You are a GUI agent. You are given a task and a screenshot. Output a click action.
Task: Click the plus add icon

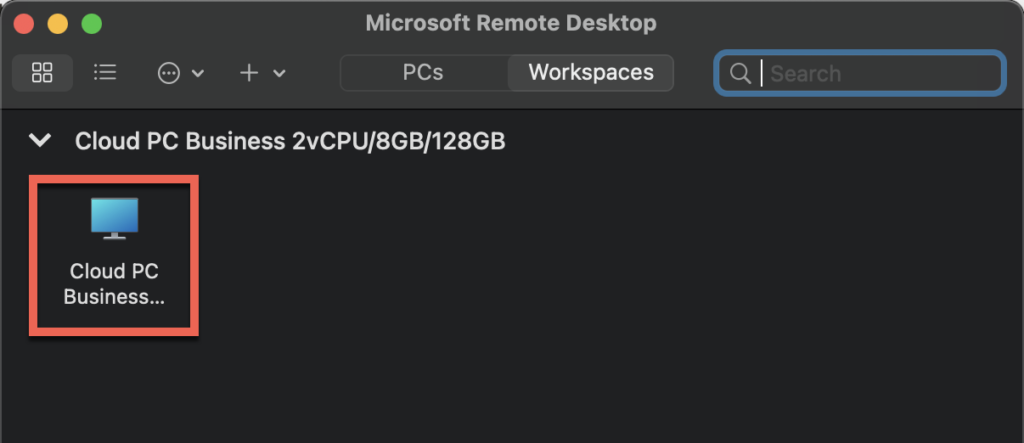(249, 73)
